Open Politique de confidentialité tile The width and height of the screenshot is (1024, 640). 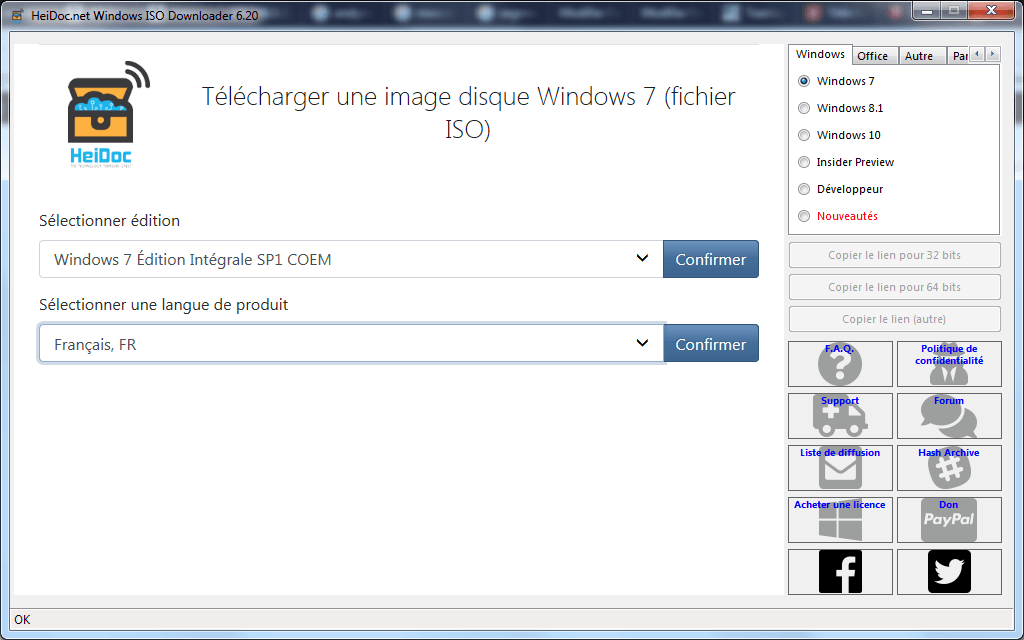point(949,364)
